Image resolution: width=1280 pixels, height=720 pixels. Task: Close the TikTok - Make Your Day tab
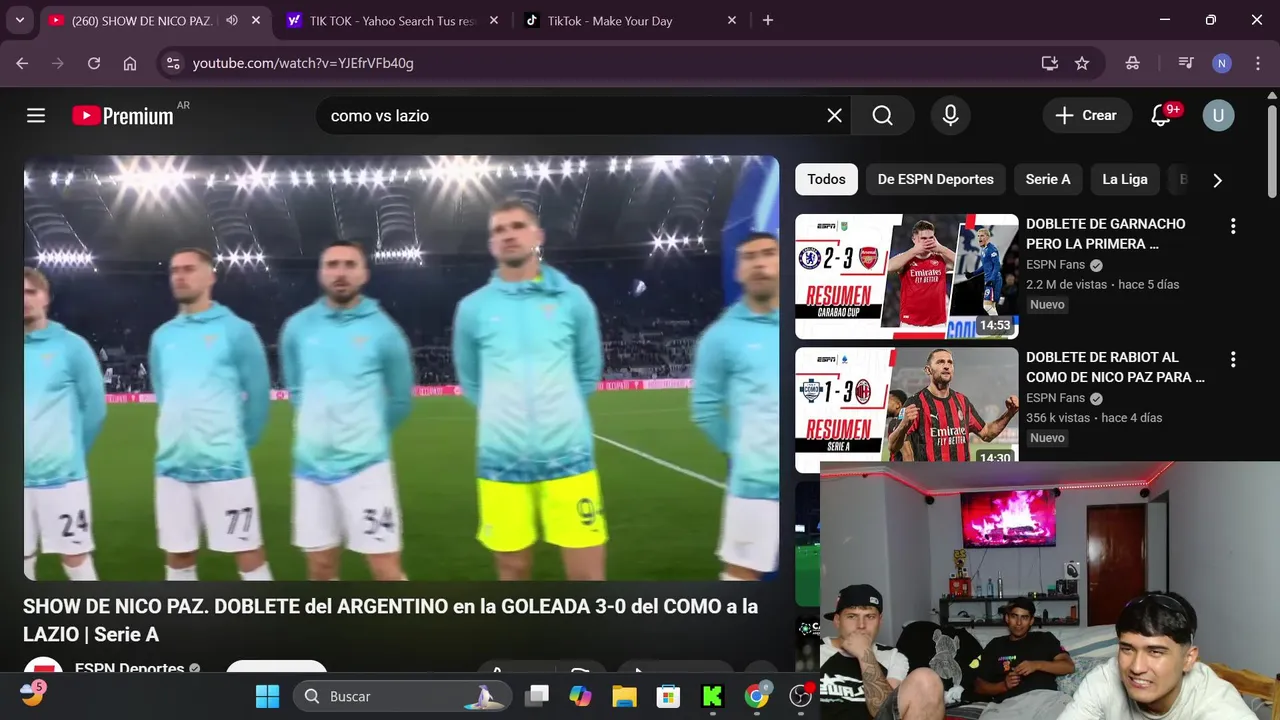(732, 20)
